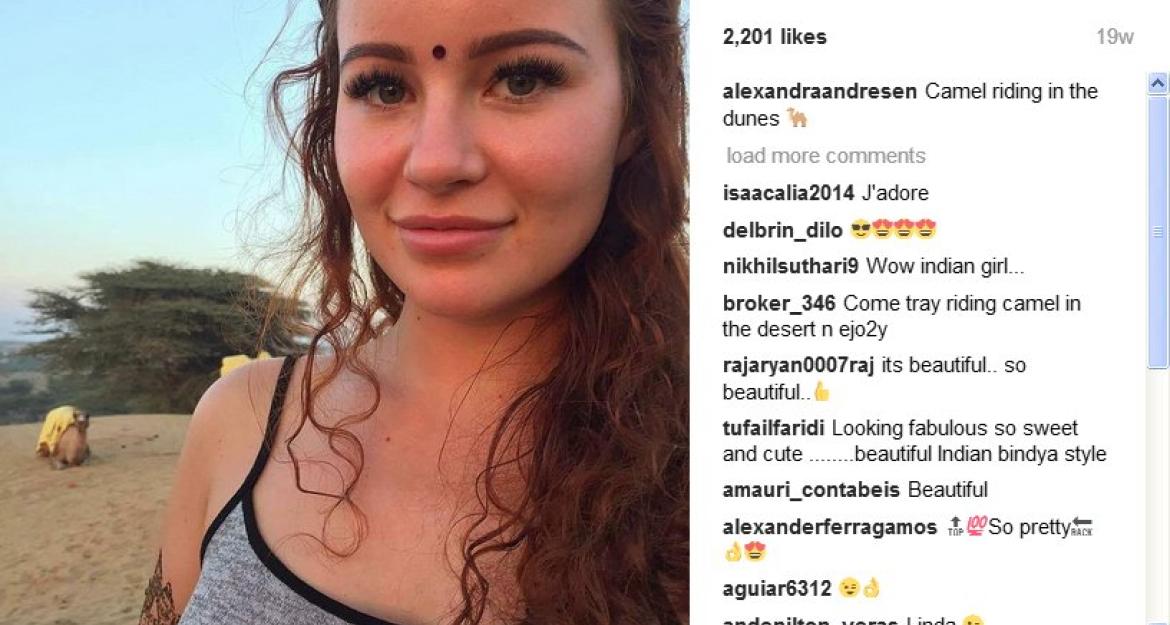Click the comments scrollbar thumb
The width and height of the screenshot is (1170, 625).
pyautogui.click(x=1157, y=232)
